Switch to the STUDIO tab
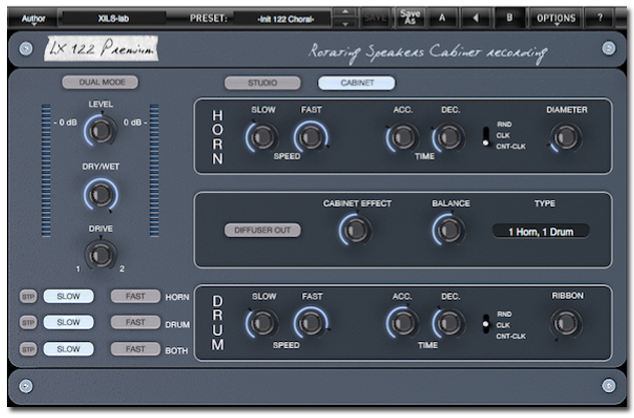This screenshot has width=634, height=418. click(262, 83)
